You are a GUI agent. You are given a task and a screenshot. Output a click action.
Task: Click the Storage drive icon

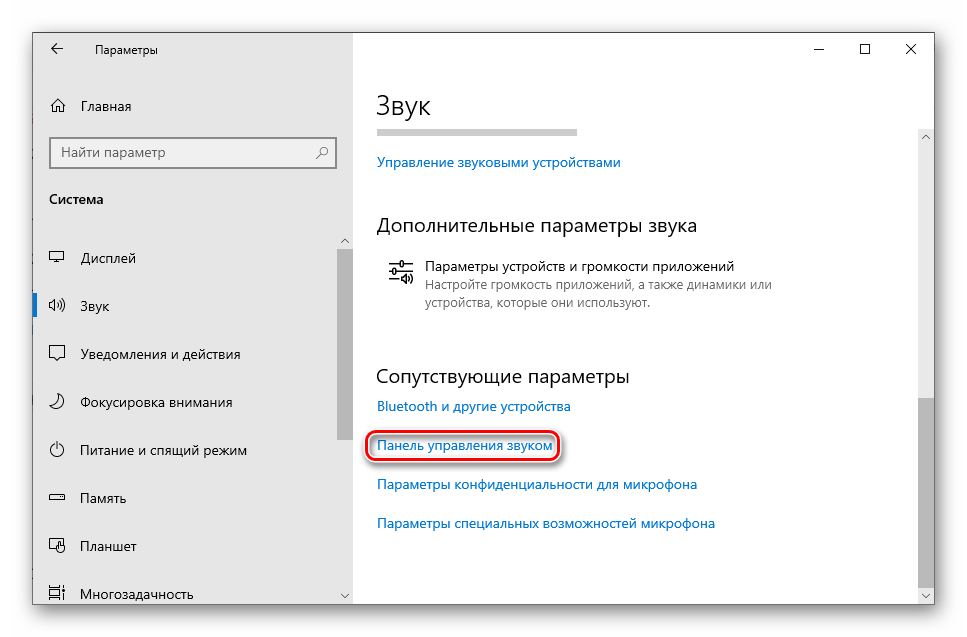coord(58,498)
